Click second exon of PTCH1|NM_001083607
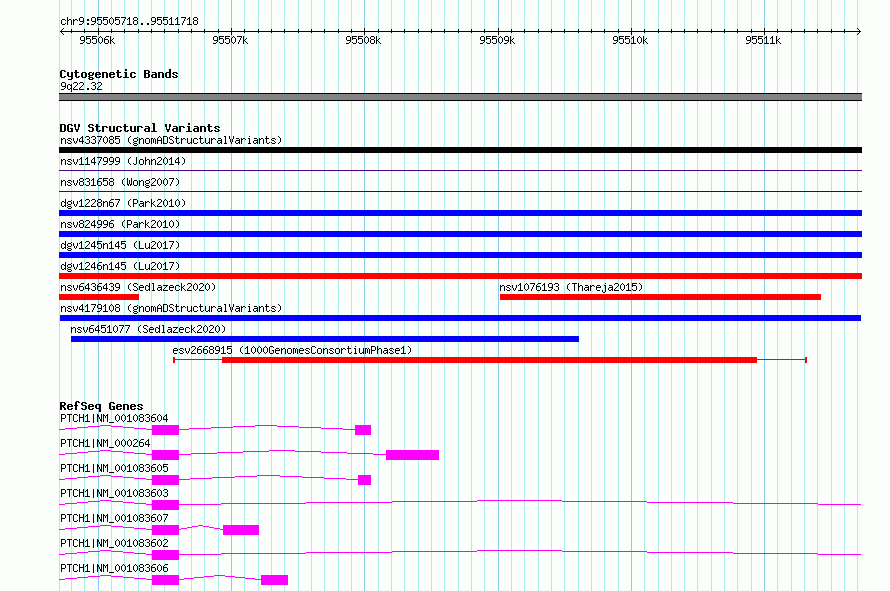Viewport: 890px width, 591px height. (241, 530)
